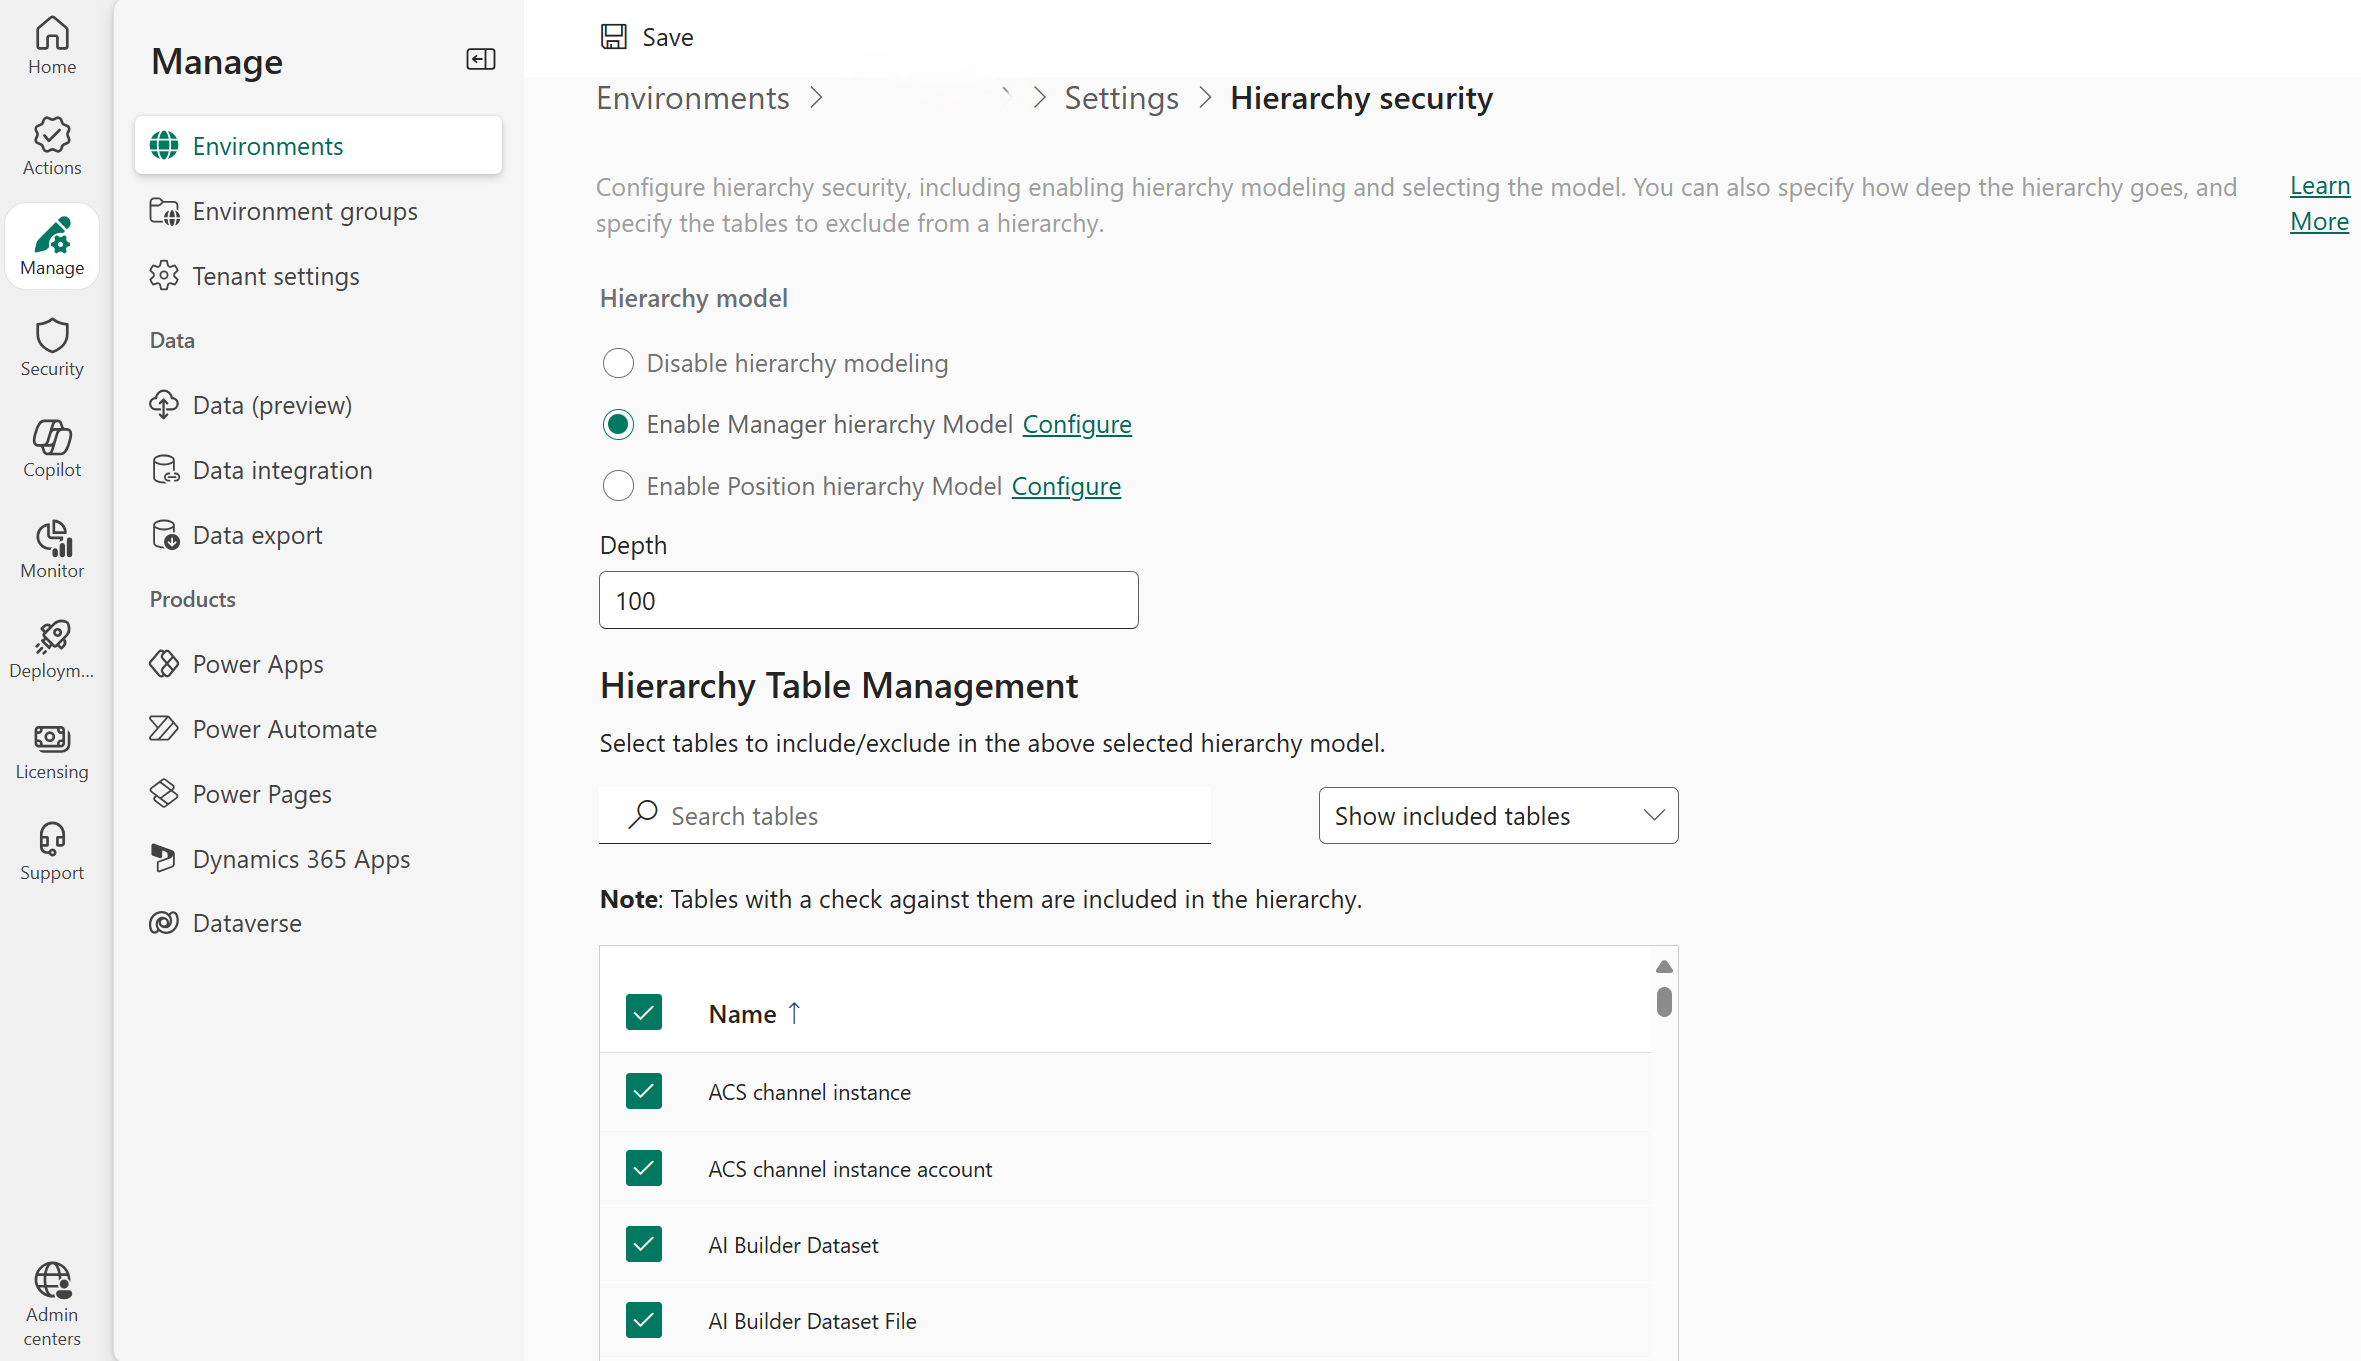Open Copilot from the navigation rail
The height and width of the screenshot is (1361, 2361).
click(x=52, y=438)
